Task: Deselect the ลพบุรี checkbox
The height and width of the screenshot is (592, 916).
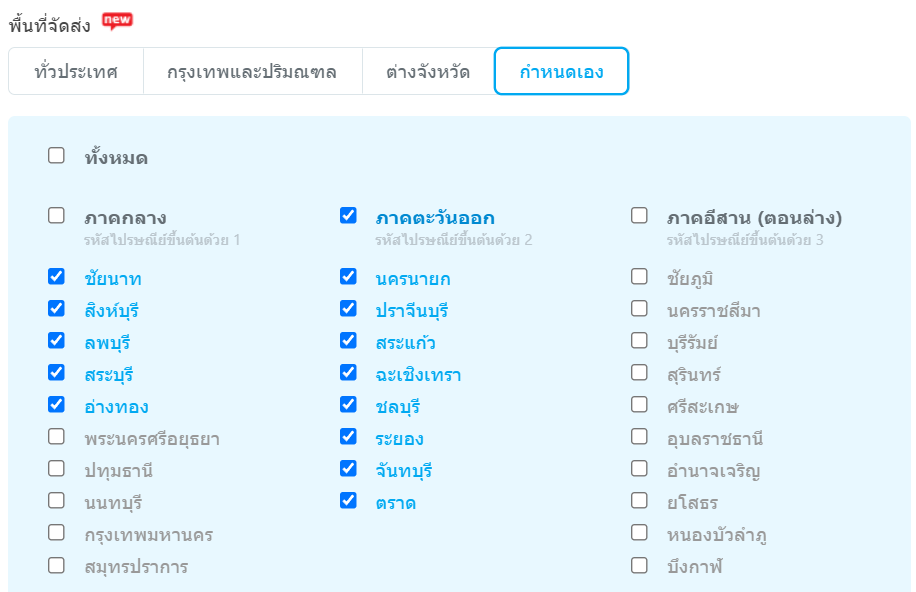Action: point(57,341)
